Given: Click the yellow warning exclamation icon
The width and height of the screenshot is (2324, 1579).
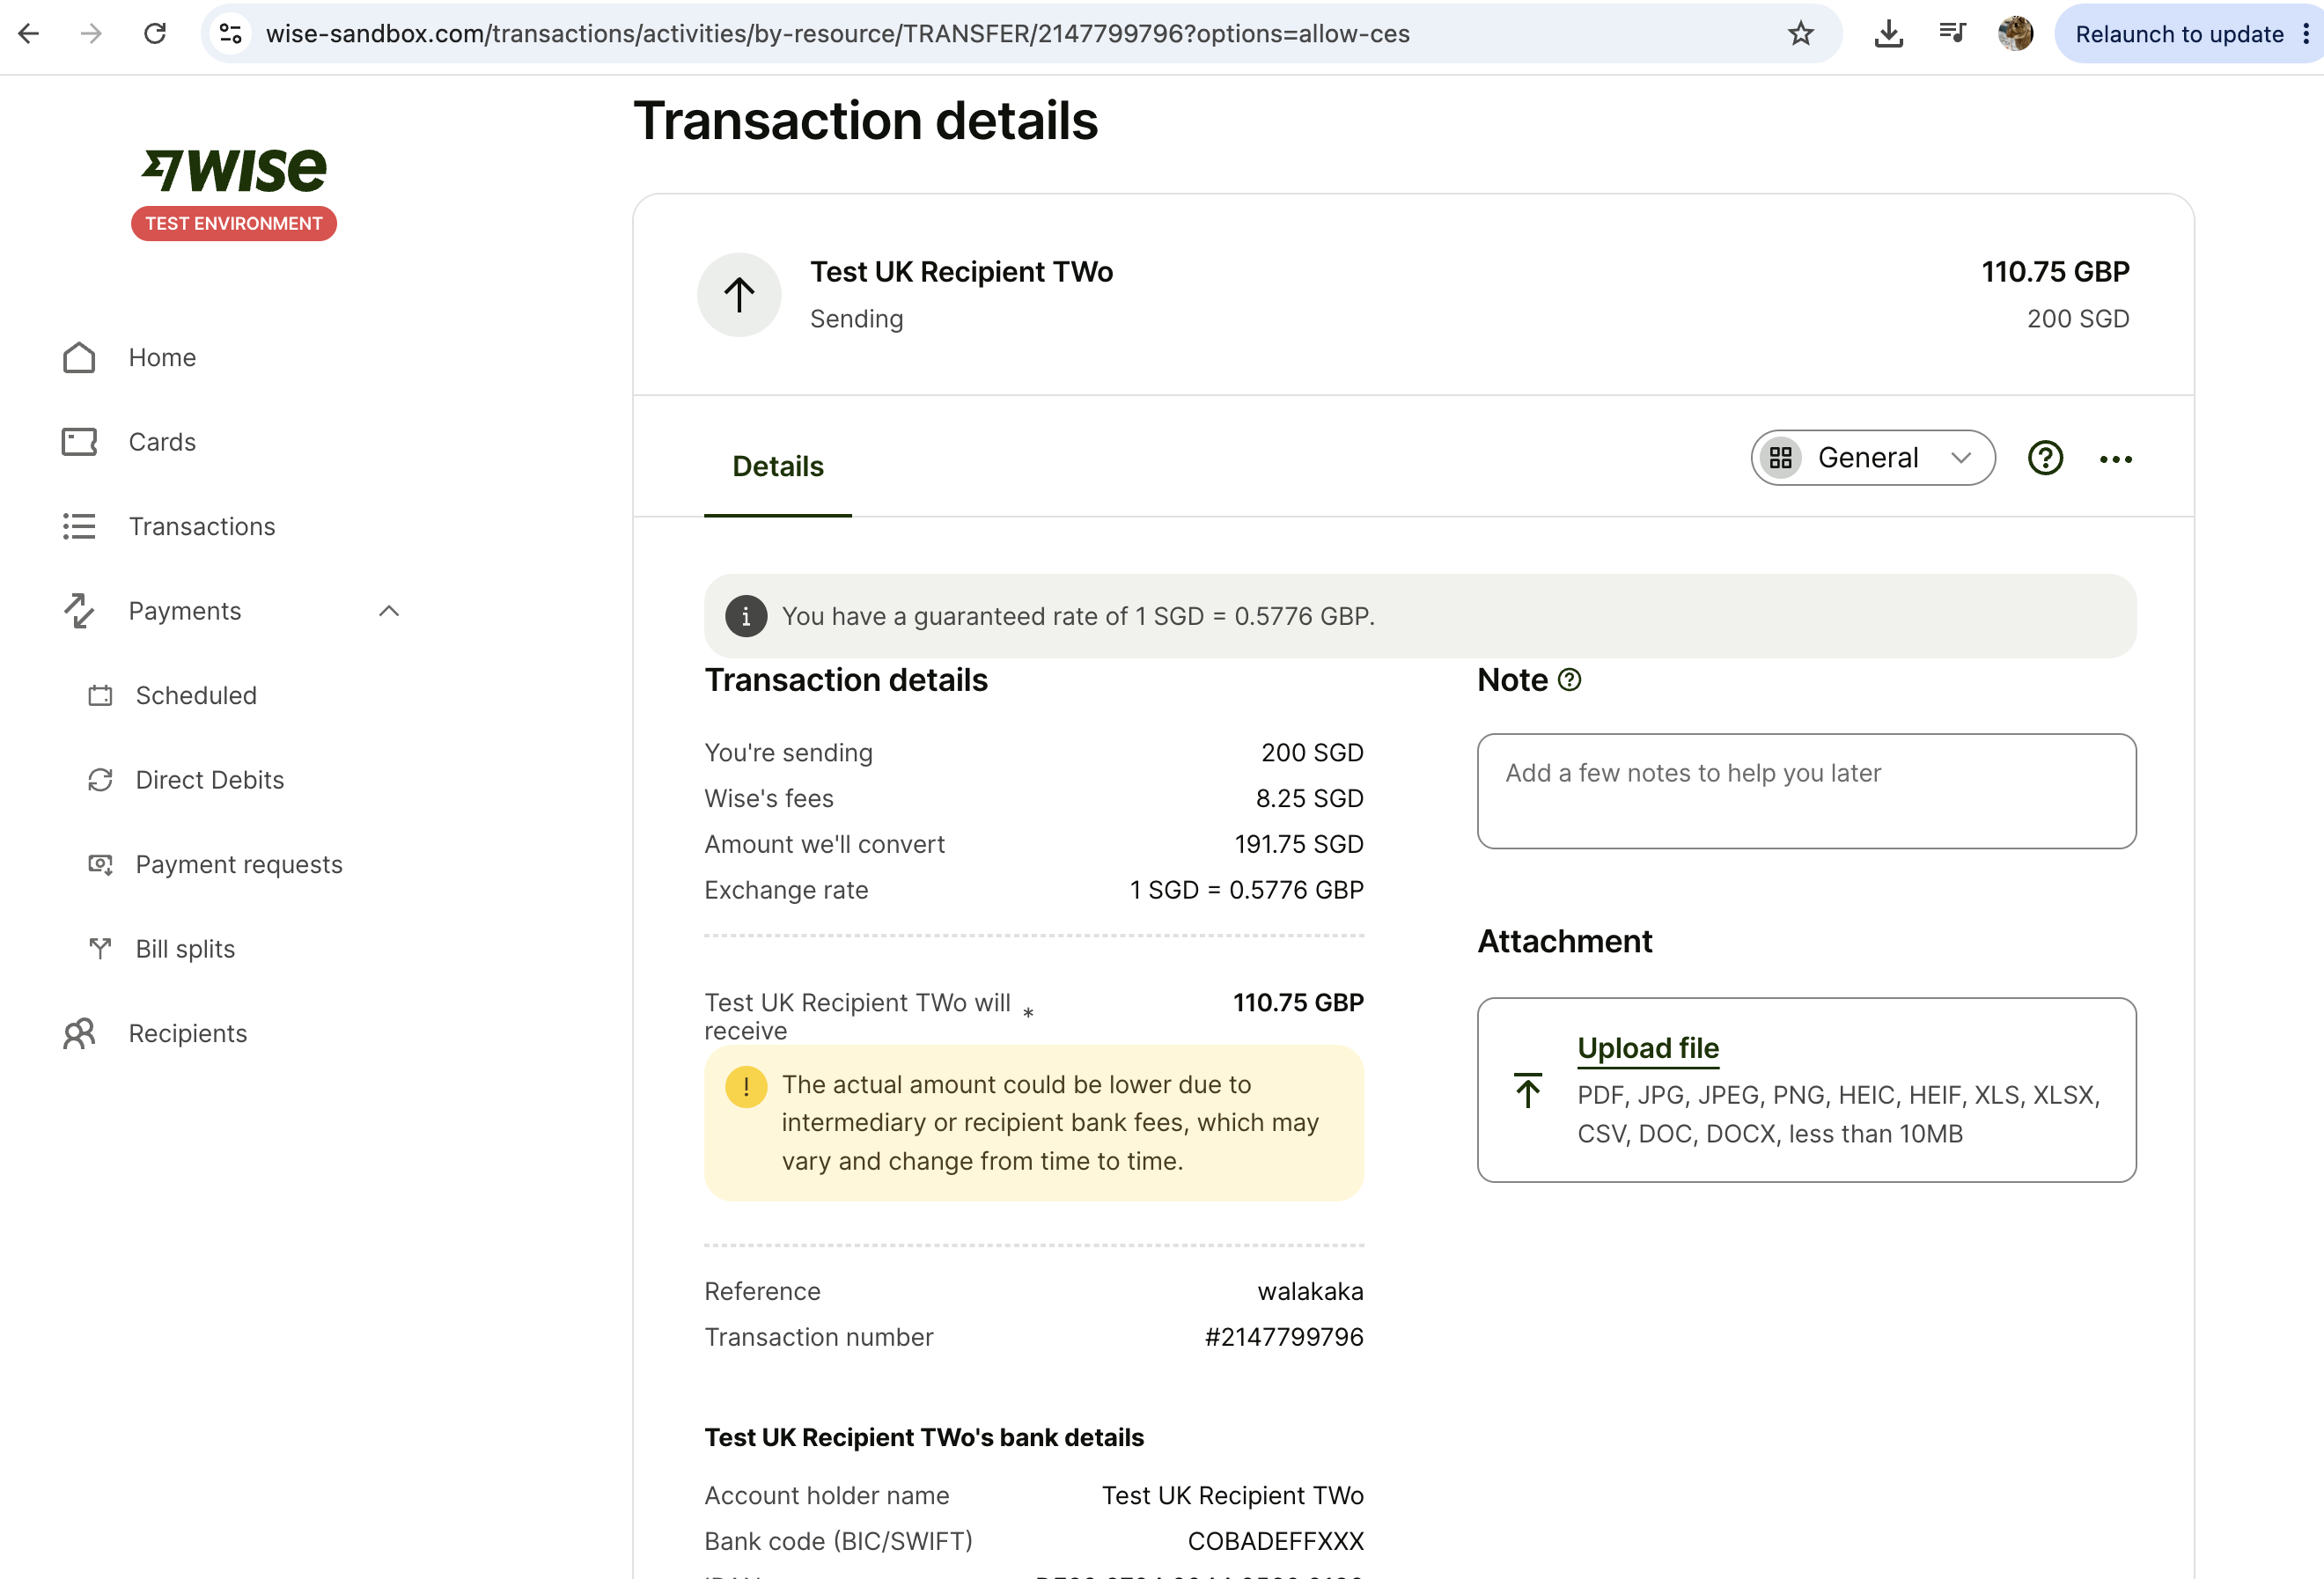Looking at the screenshot, I should click(x=746, y=1086).
